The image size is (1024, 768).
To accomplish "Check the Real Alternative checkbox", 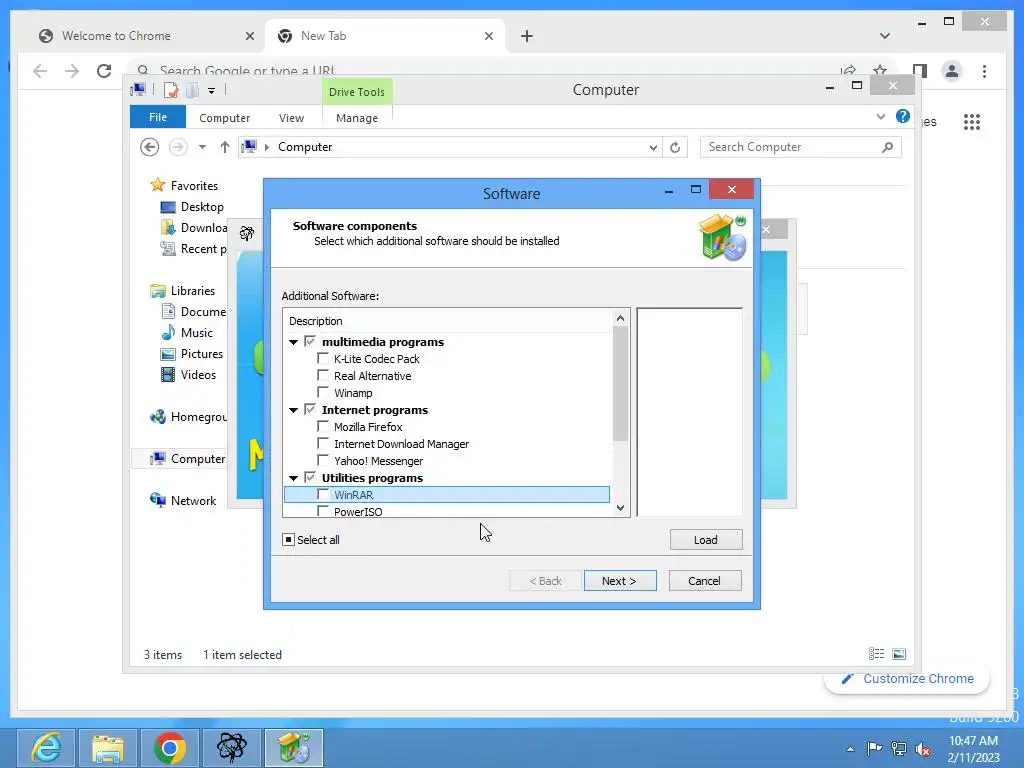I will pos(323,376).
